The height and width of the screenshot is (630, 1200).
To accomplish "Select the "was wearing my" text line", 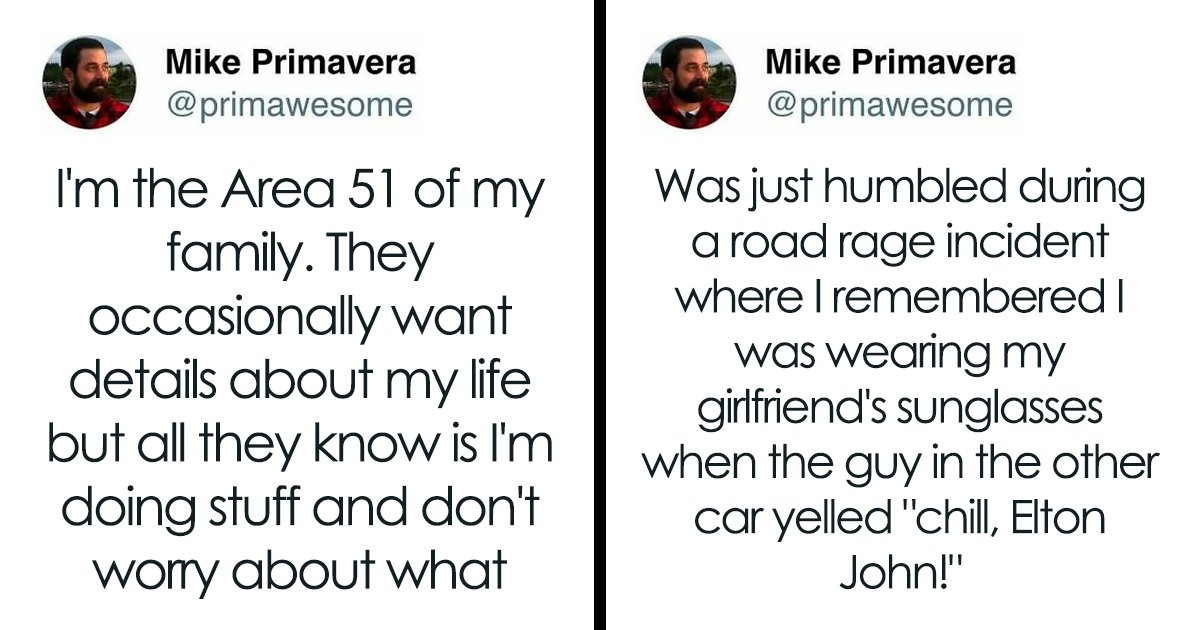I will [x=900, y=355].
